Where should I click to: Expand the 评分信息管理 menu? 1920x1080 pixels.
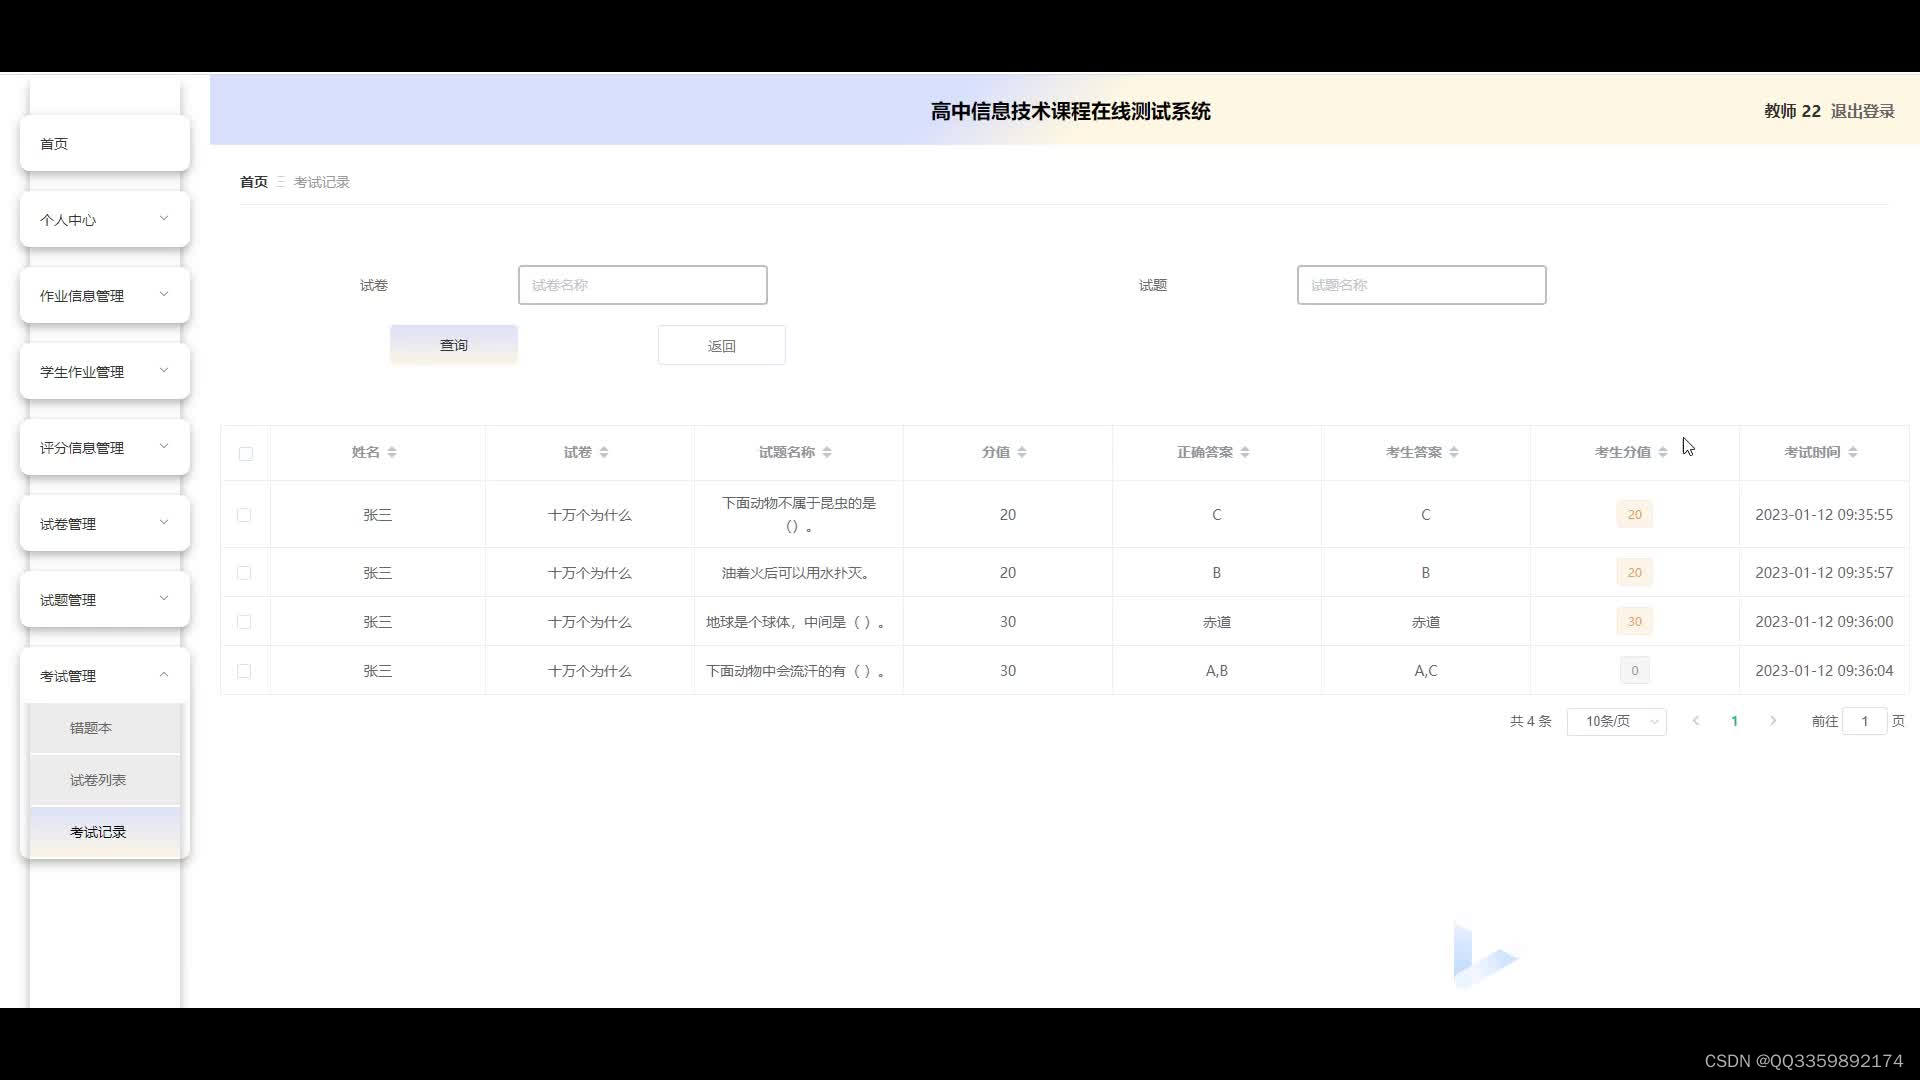pyautogui.click(x=105, y=448)
